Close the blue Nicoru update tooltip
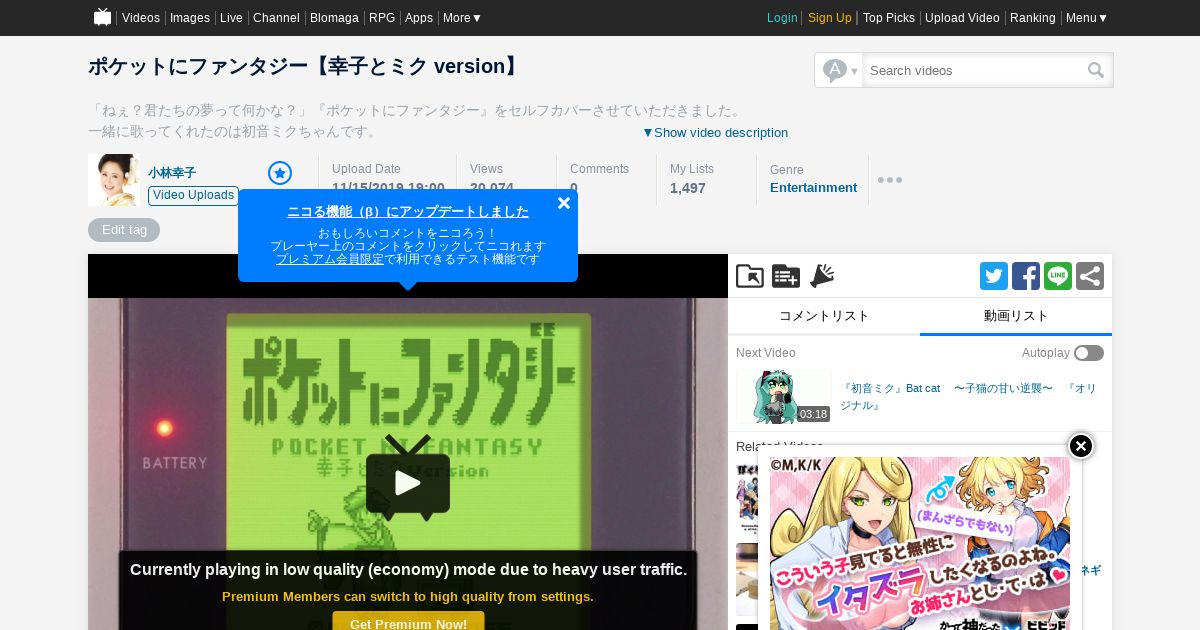Viewport: 1200px width, 630px height. (564, 203)
